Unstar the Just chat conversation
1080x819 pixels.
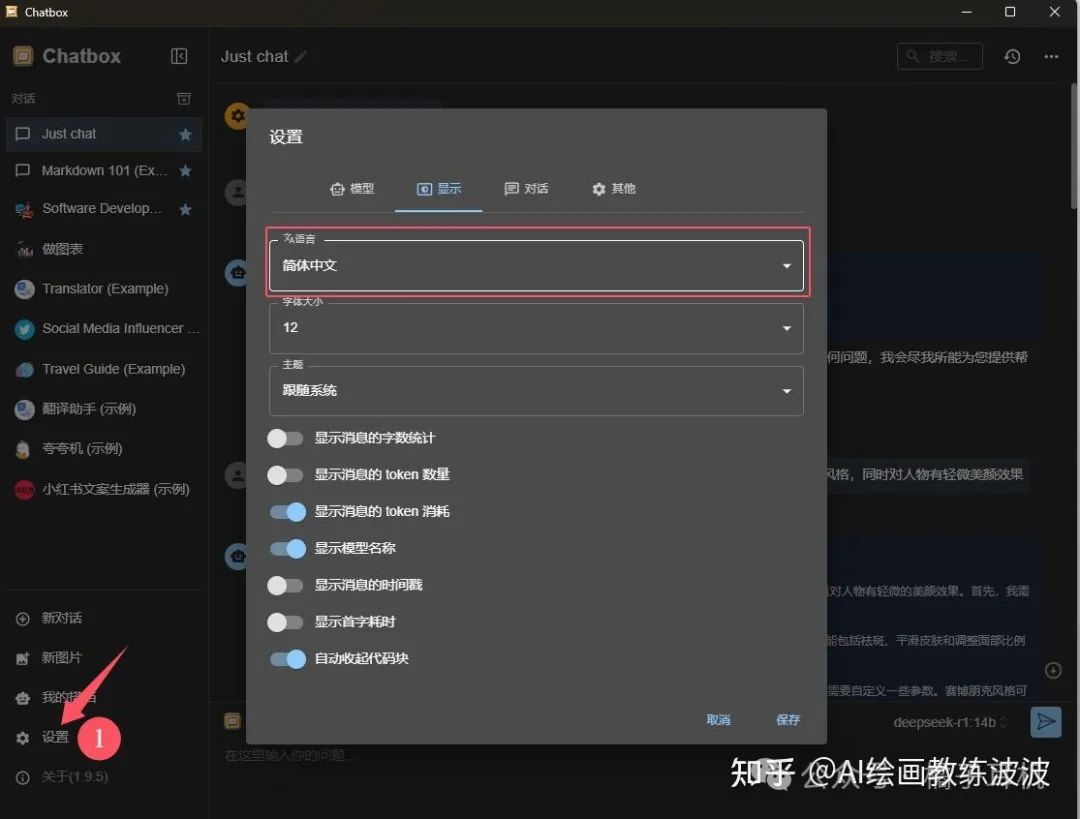(x=185, y=134)
